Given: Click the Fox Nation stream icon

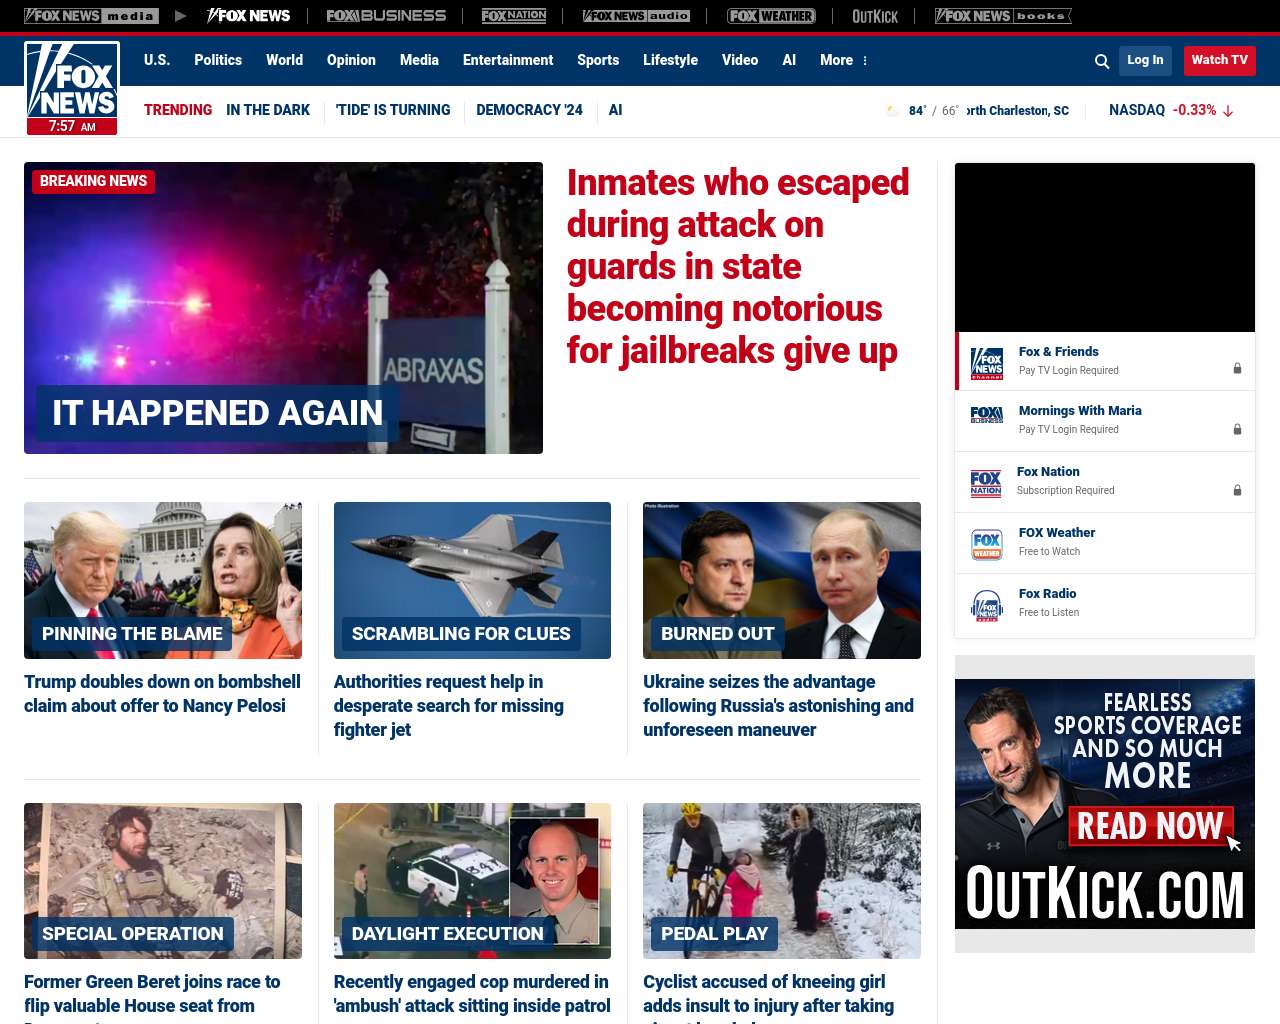Looking at the screenshot, I should 986,483.
